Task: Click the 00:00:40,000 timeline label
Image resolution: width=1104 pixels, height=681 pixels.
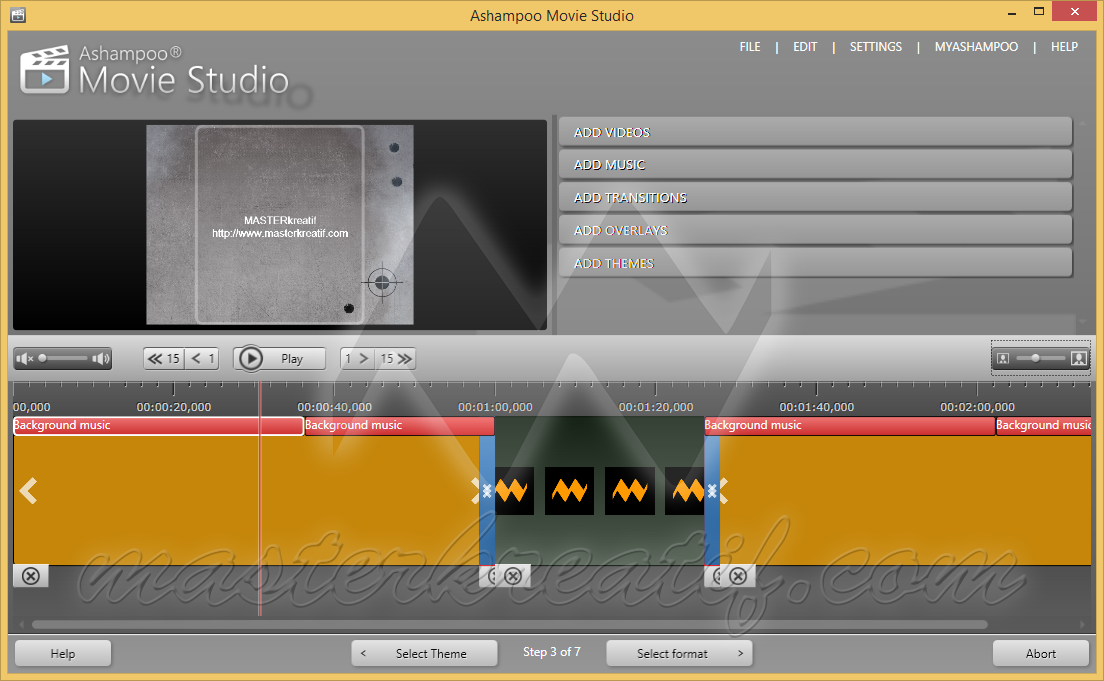Action: [334, 407]
